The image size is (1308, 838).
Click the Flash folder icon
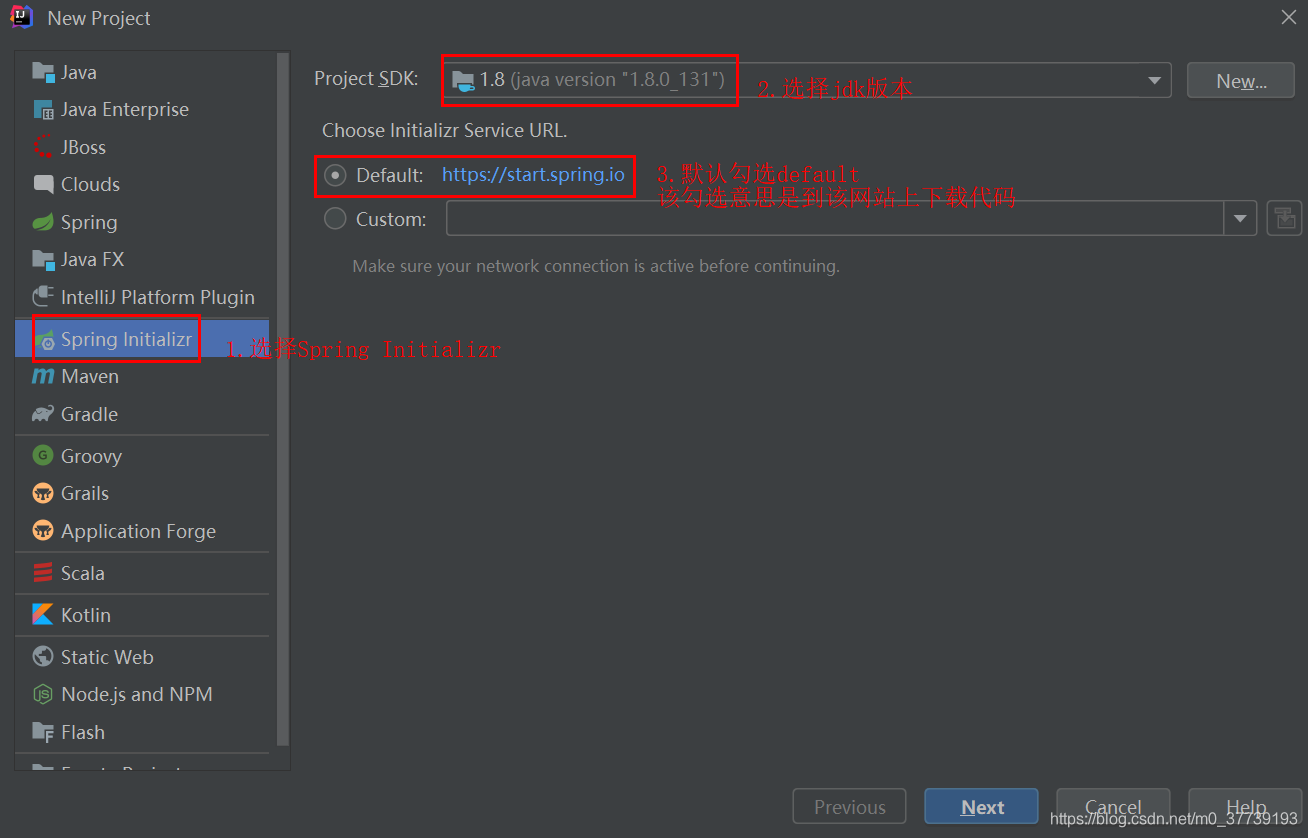click(43, 732)
